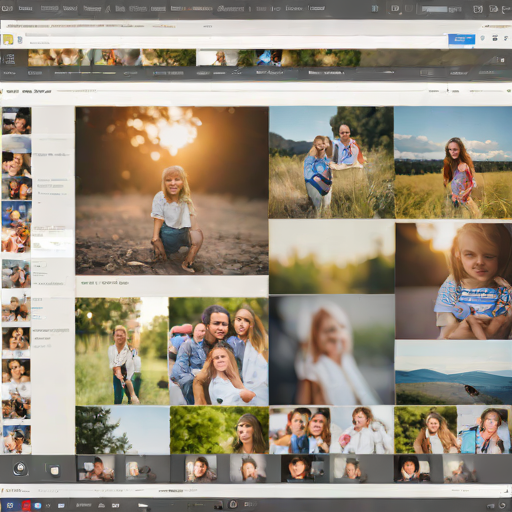Open the large photo of girl crouching at sunset
The width and height of the screenshot is (512, 512).
tap(172, 190)
